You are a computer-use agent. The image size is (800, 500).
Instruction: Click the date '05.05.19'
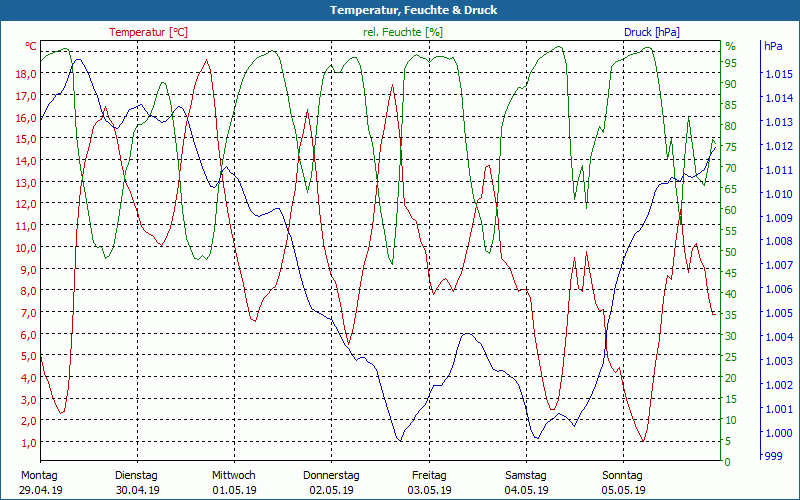(623, 490)
